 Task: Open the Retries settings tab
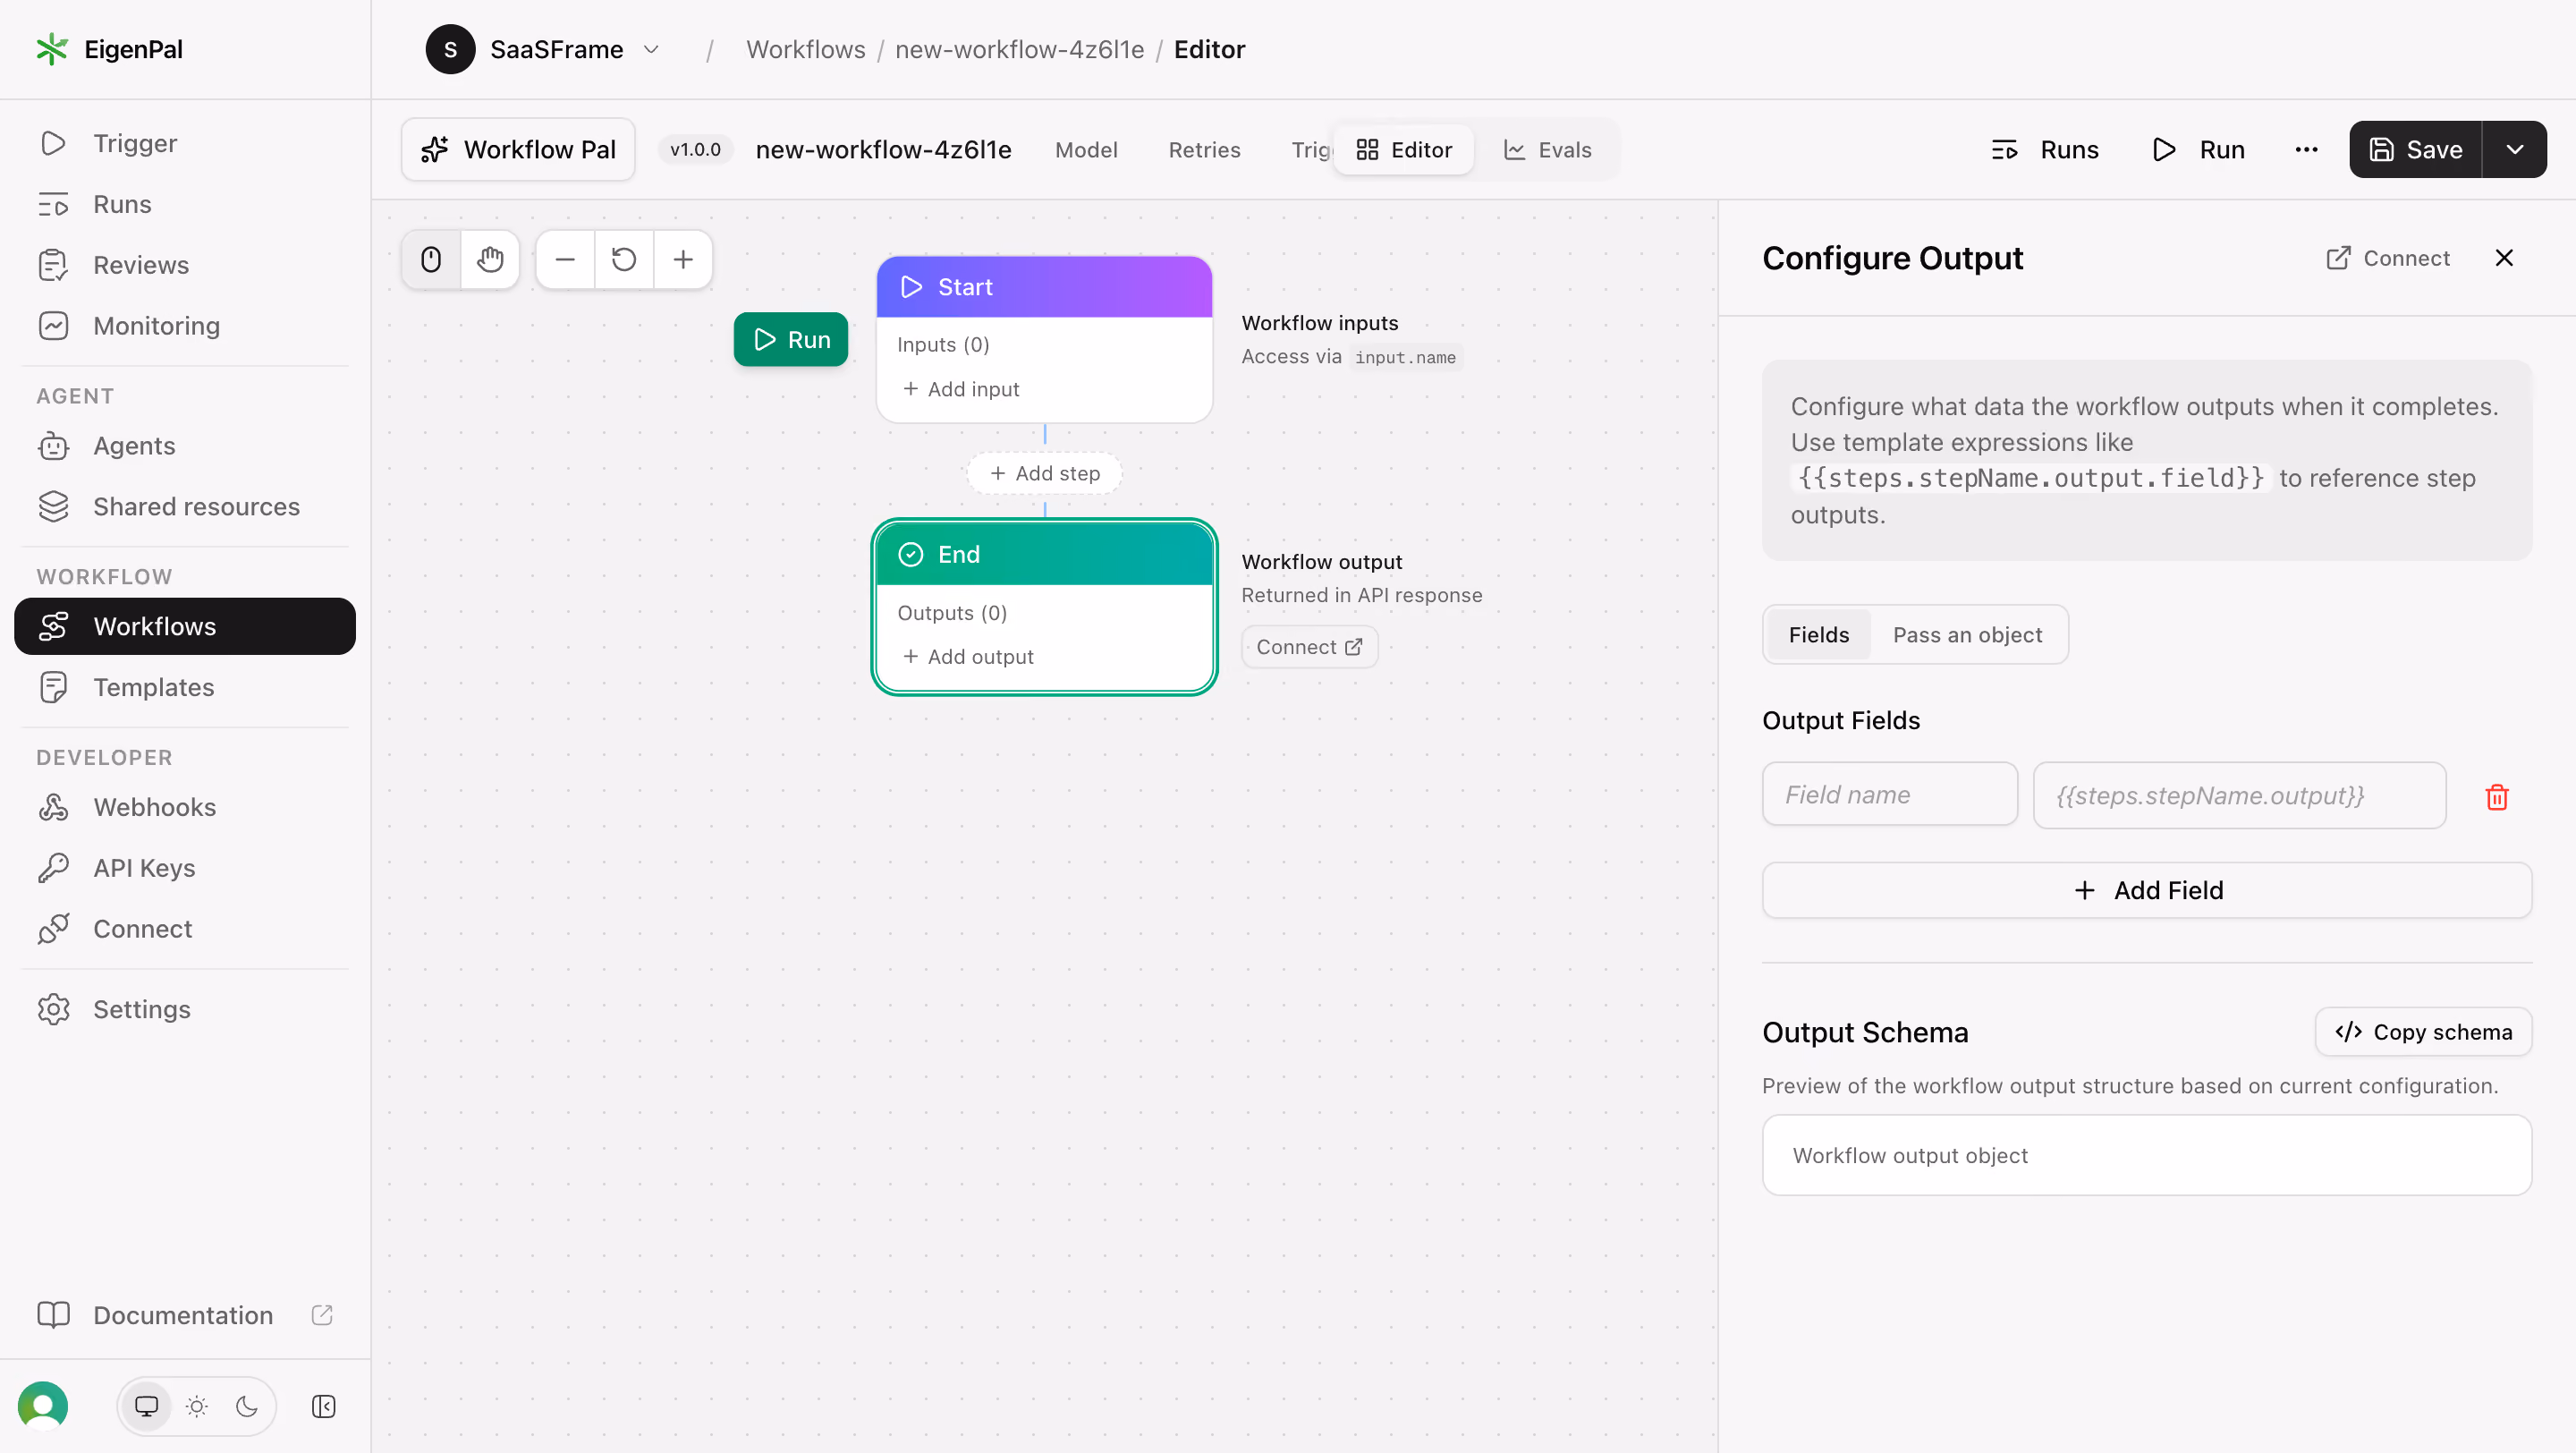coord(1204,149)
